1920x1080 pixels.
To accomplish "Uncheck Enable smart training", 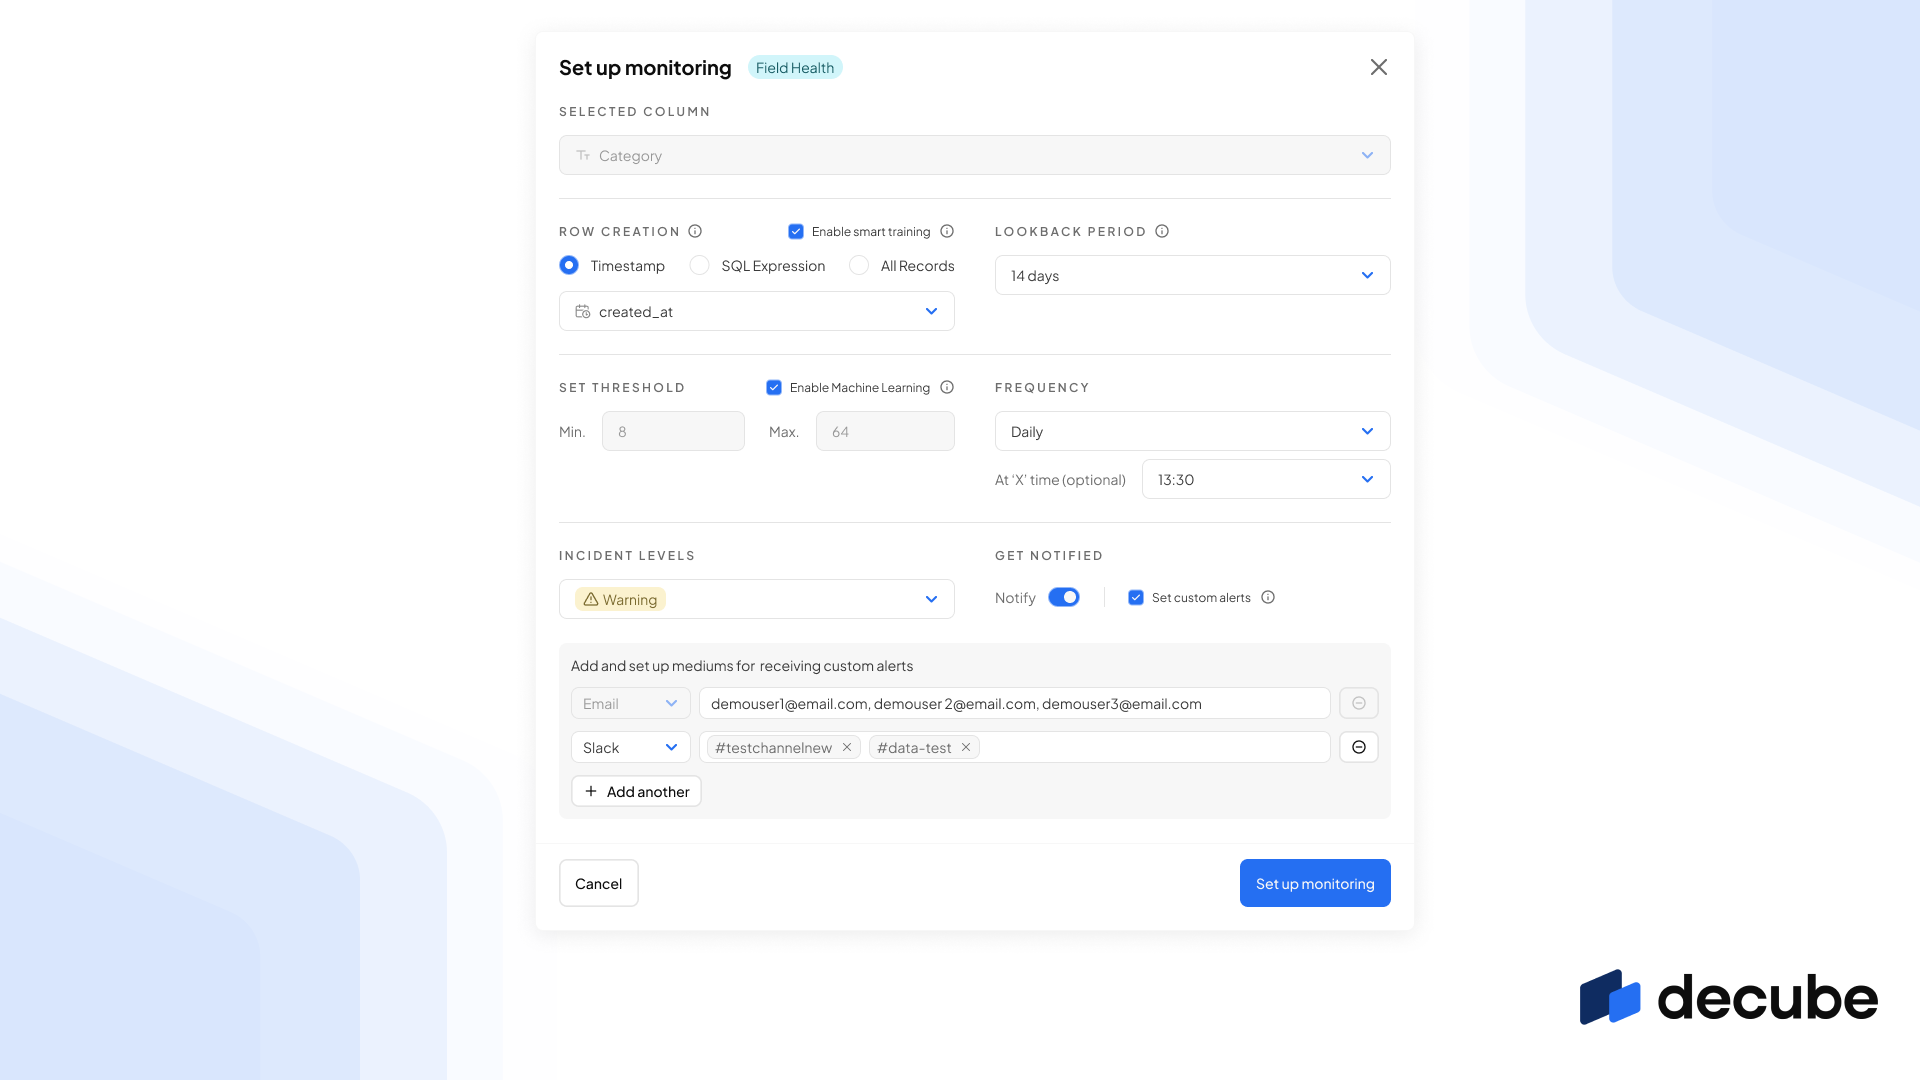I will (796, 231).
